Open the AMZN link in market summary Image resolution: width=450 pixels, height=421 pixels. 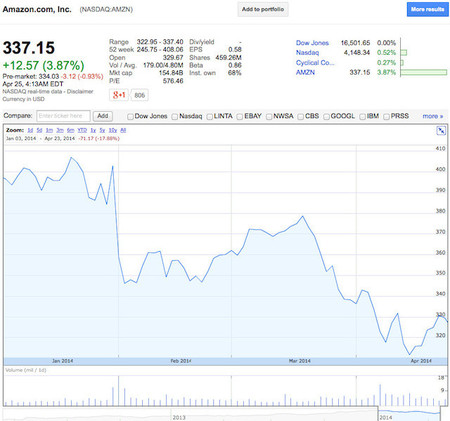[x=305, y=72]
